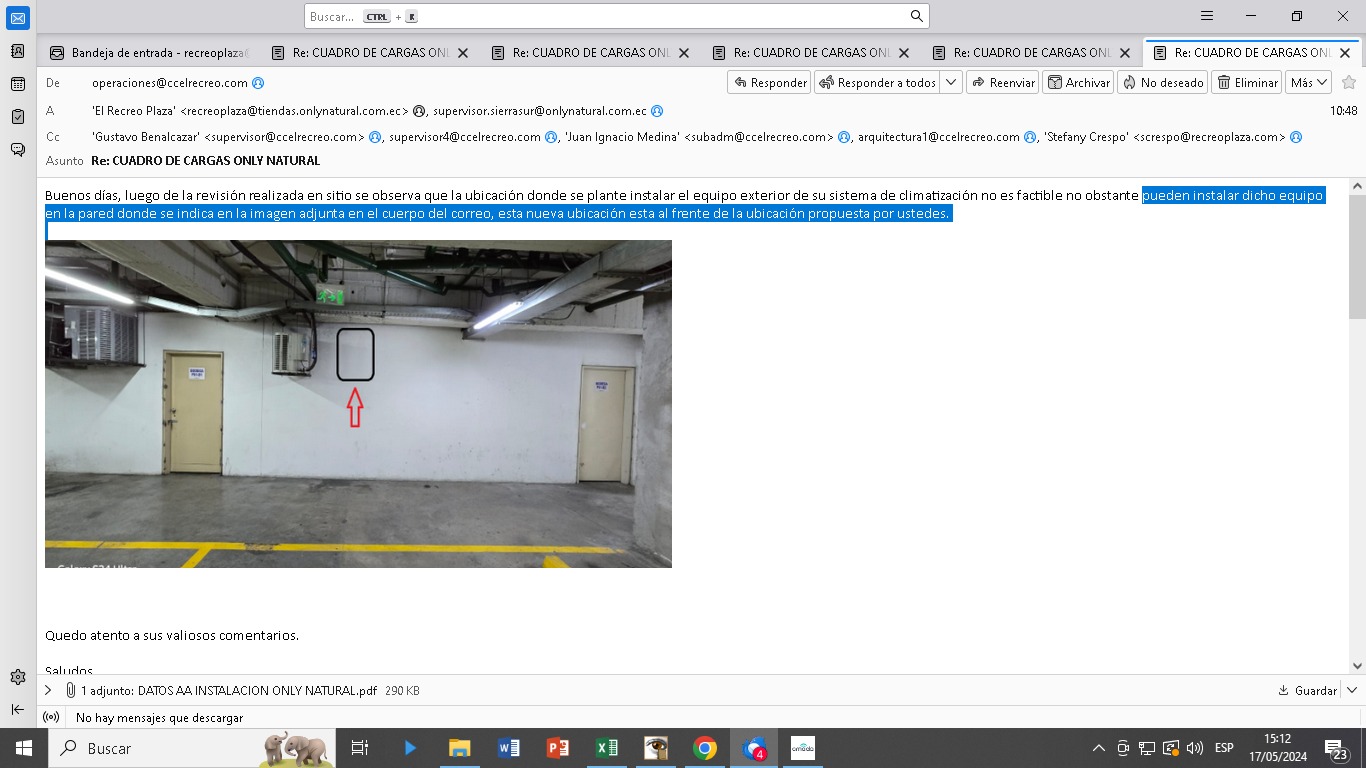Screen dimensions: 1366x768
Task: Click contact icon beside operaciones@ccelrecreo.com
Action: click(258, 83)
